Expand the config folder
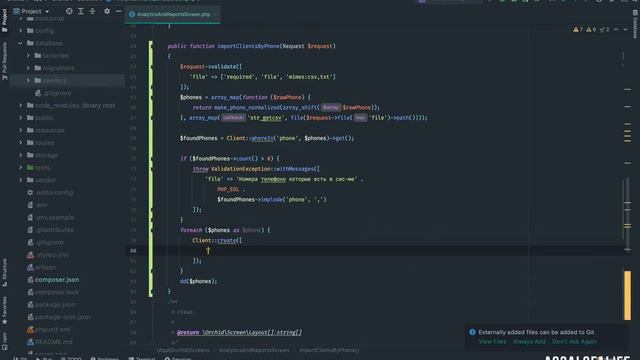 20,31
